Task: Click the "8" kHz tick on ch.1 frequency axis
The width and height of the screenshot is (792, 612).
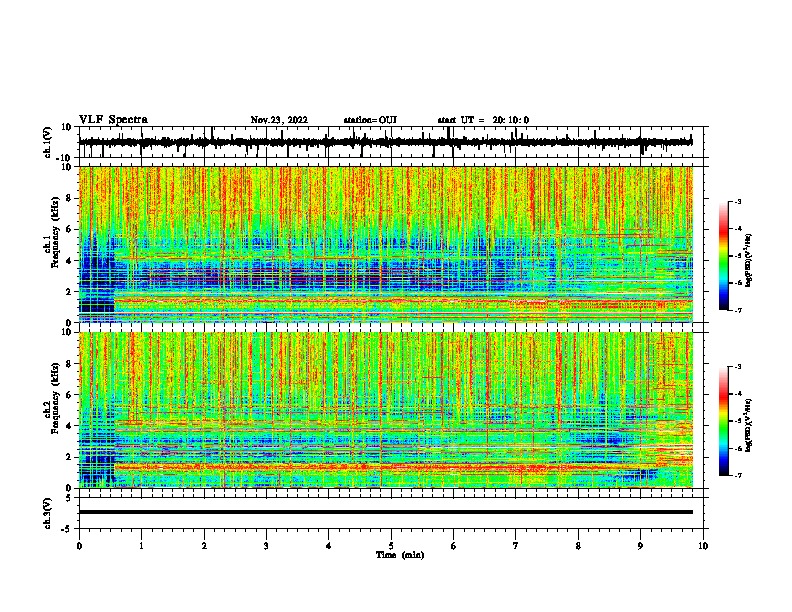Action: [x=69, y=198]
